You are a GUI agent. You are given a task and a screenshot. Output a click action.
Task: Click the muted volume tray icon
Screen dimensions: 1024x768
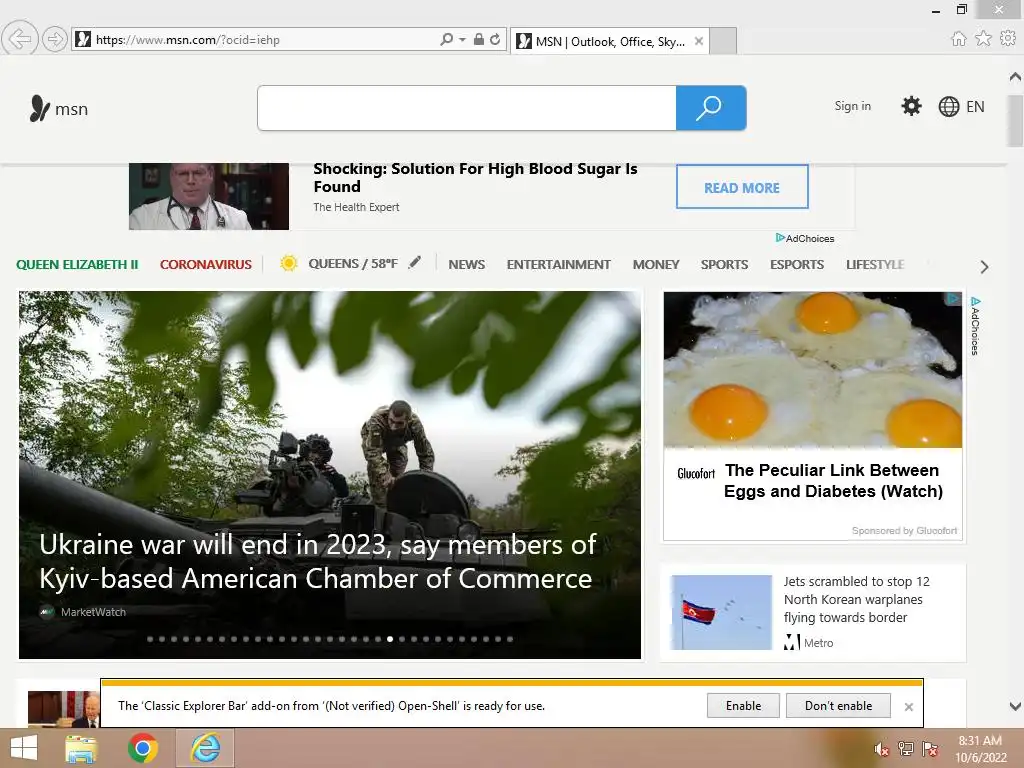pyautogui.click(x=881, y=749)
